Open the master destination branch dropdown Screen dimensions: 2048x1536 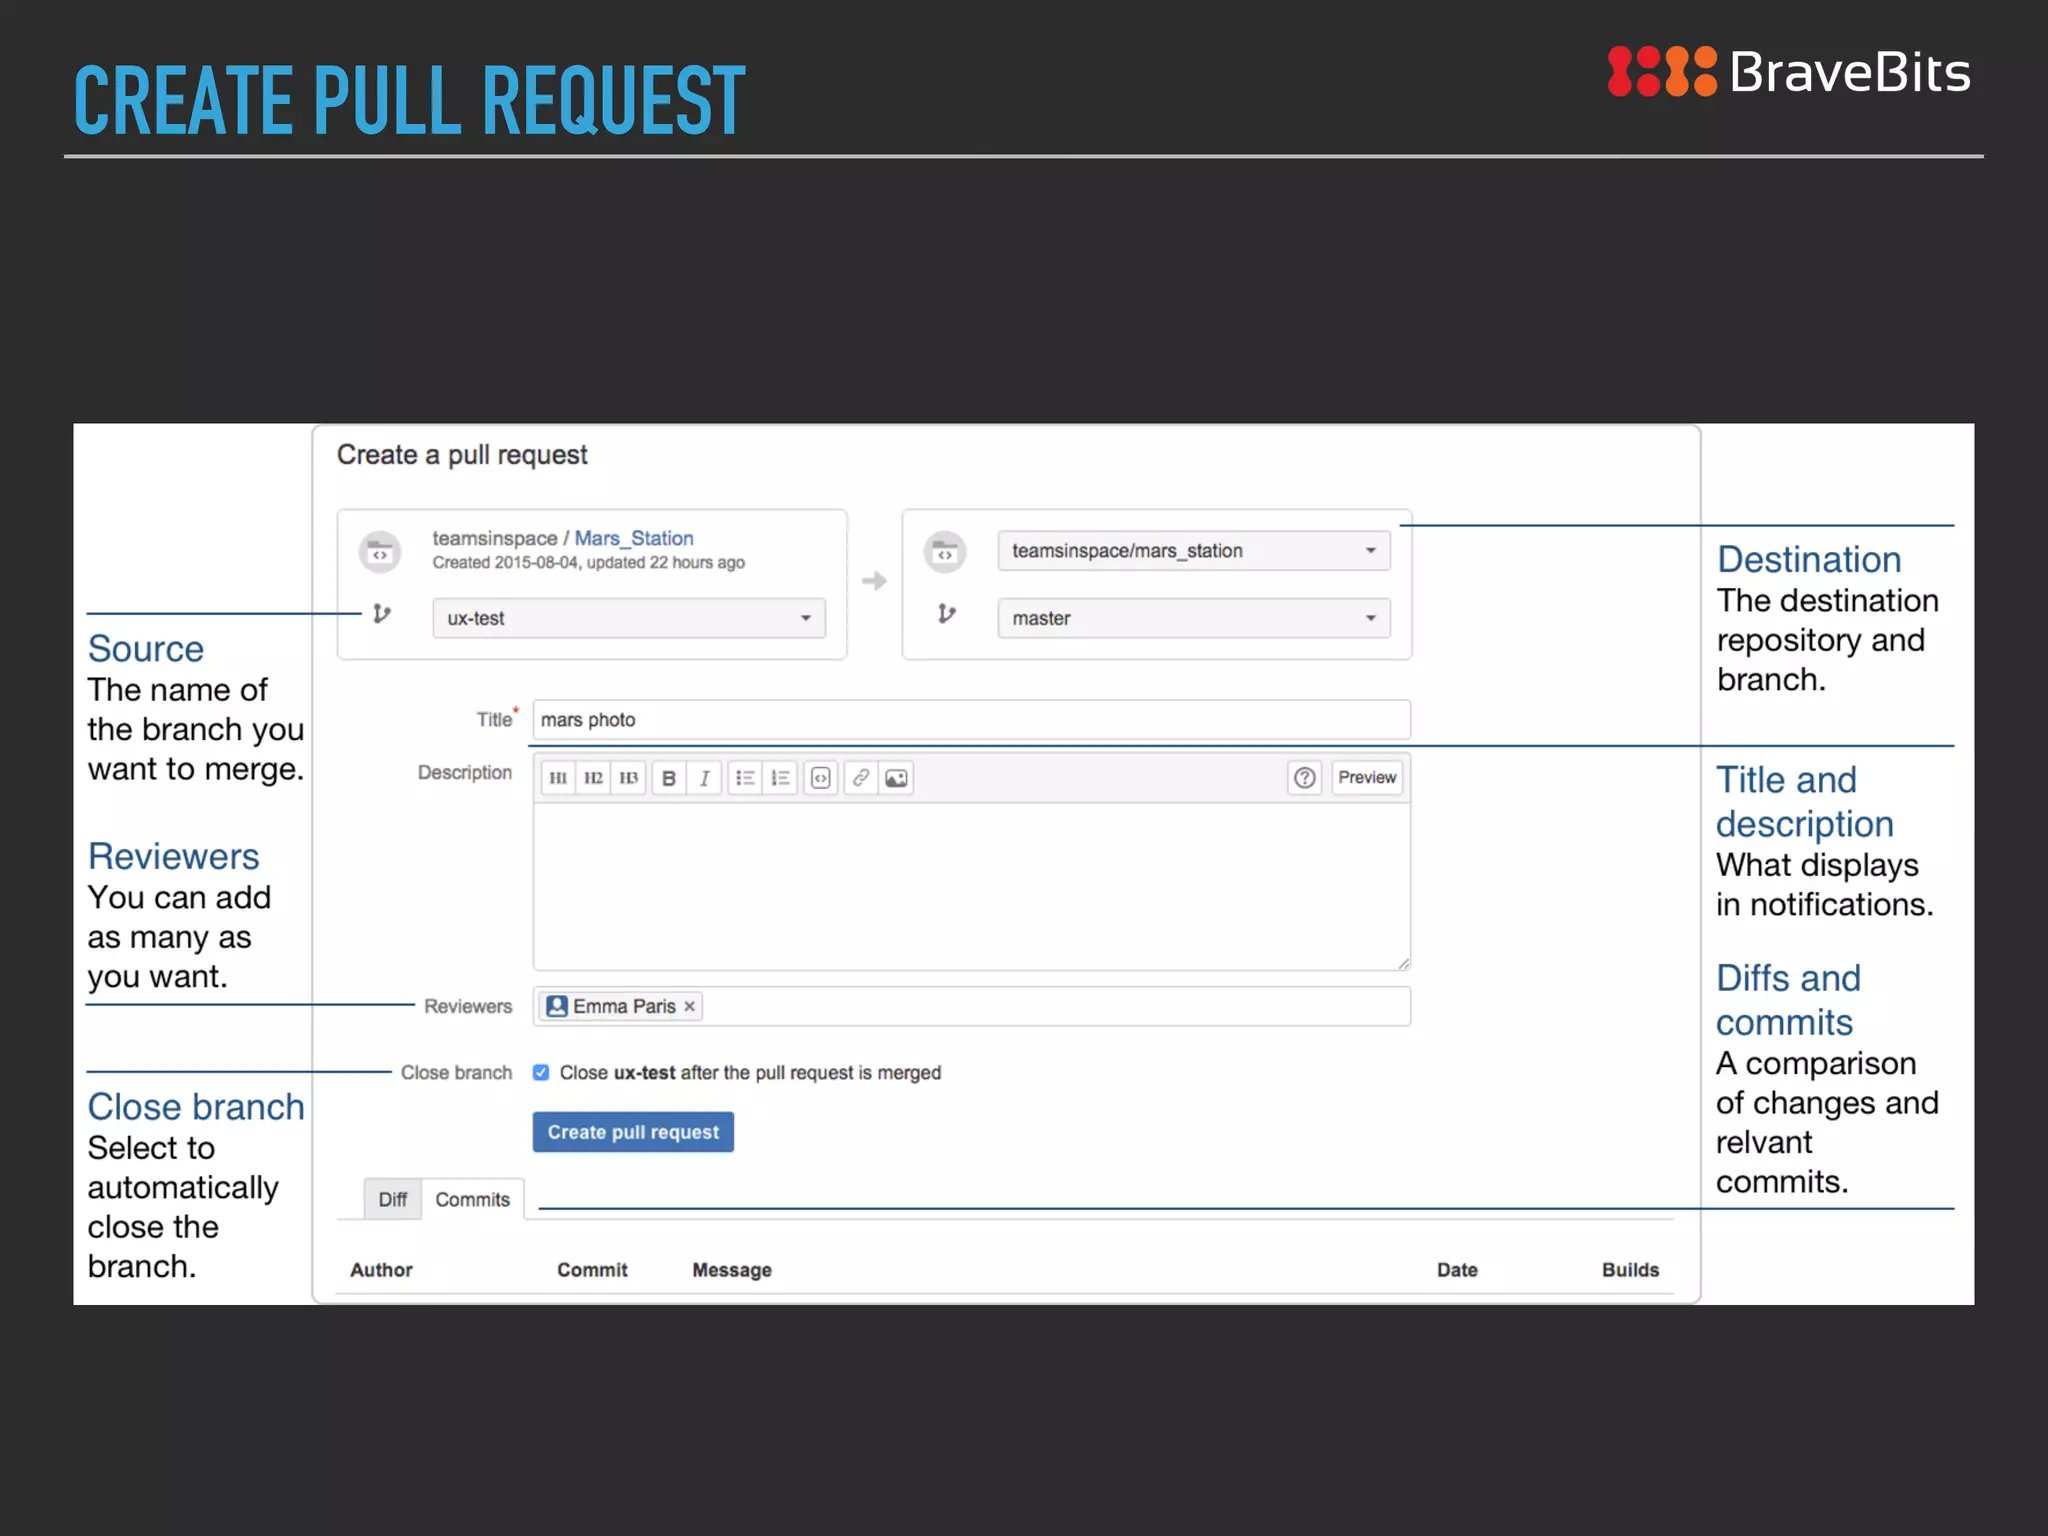tap(1194, 618)
